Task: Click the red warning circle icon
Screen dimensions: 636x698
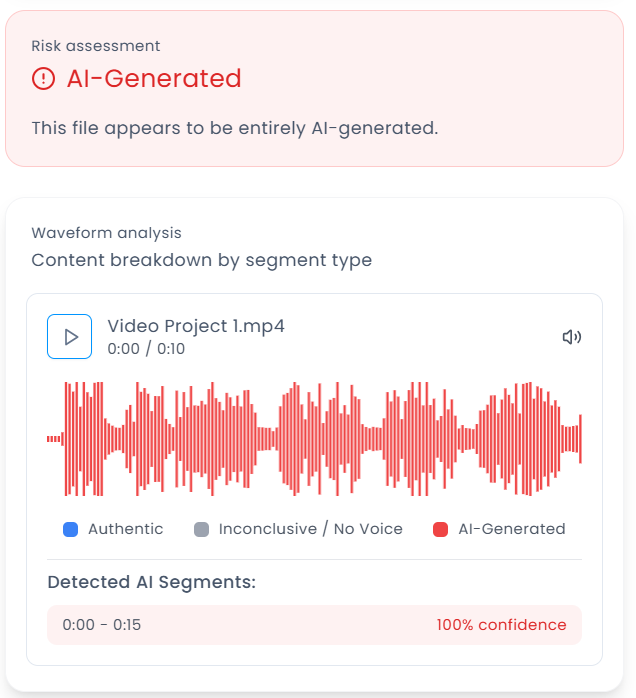Action: click(43, 78)
